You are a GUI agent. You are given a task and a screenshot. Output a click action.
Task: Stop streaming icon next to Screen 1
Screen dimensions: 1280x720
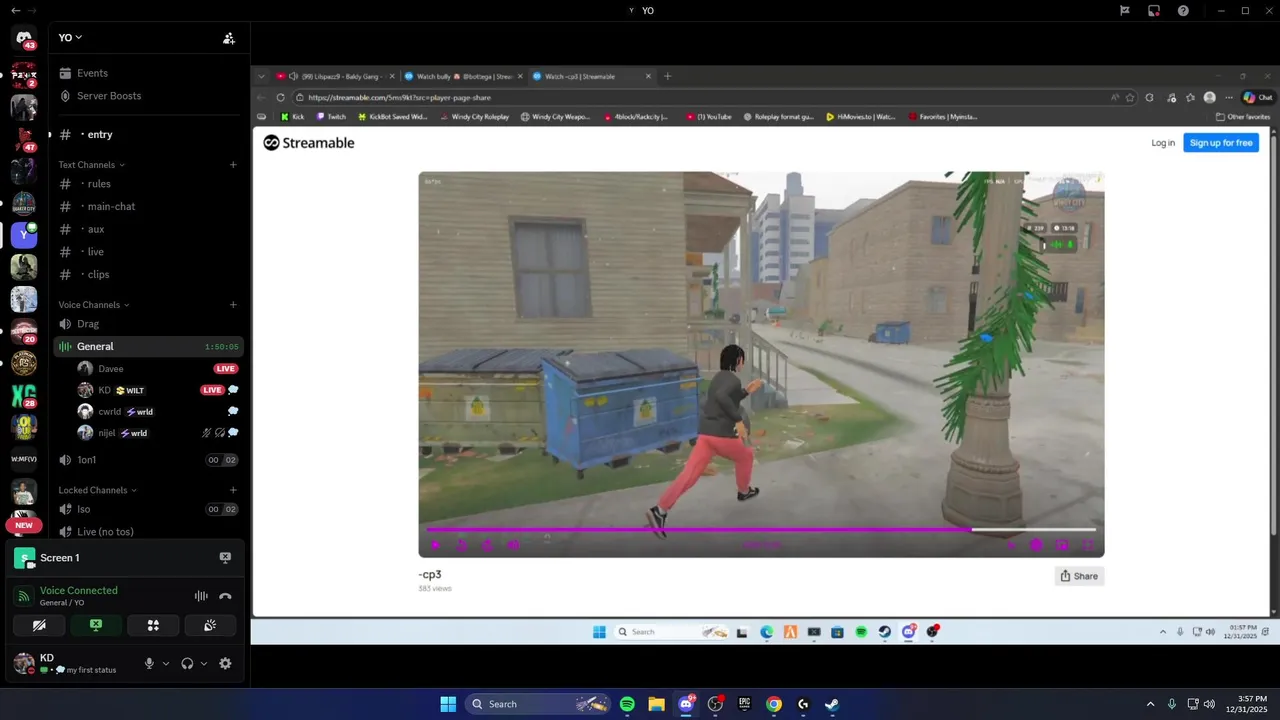pos(225,558)
